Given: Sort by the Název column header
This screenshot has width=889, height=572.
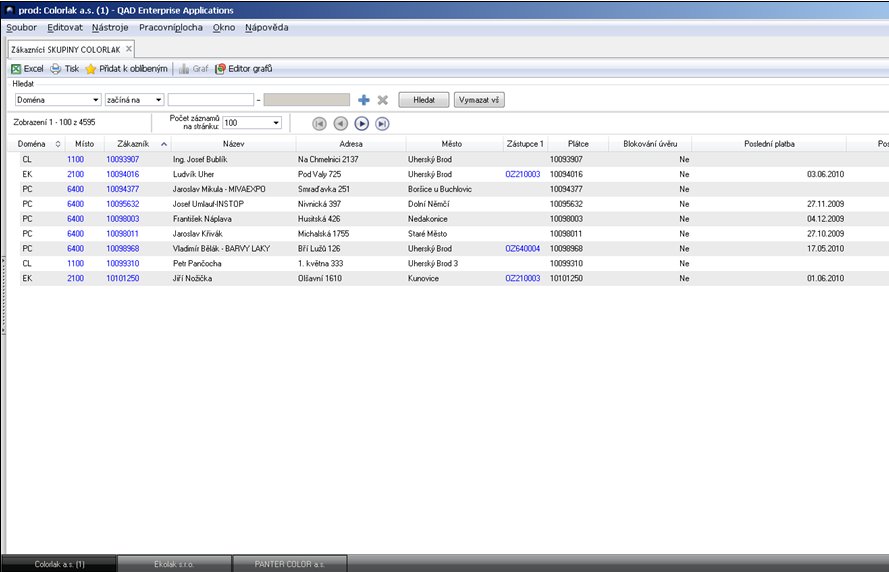Looking at the screenshot, I should [234, 144].
